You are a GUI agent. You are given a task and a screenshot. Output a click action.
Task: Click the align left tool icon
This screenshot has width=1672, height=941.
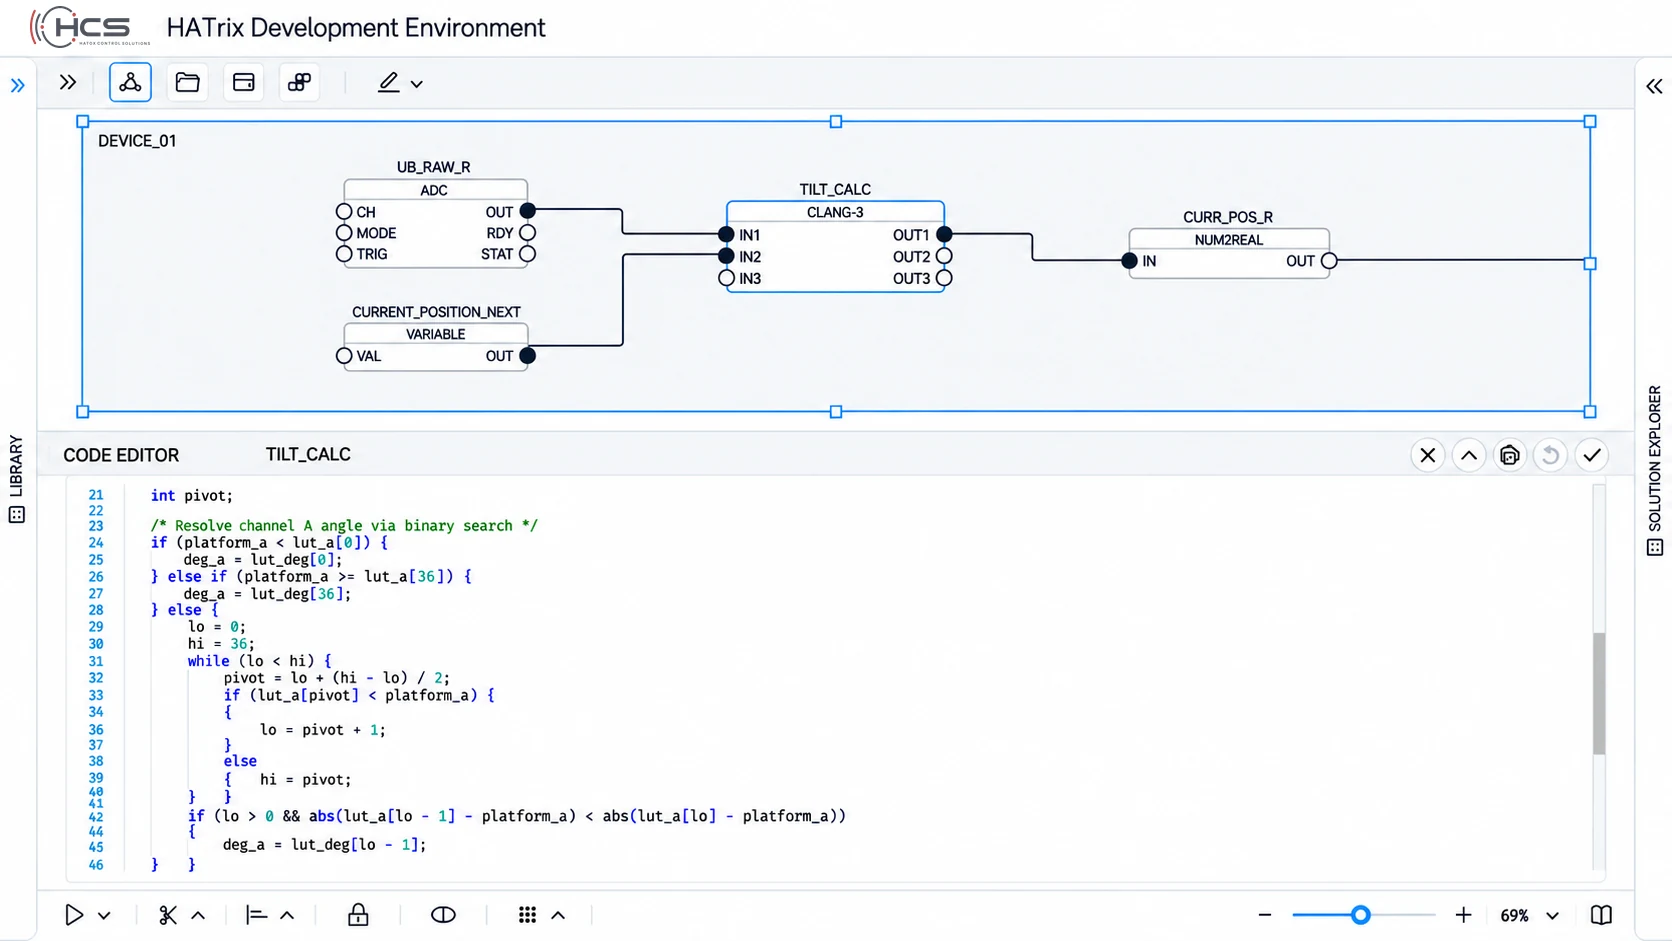256,915
